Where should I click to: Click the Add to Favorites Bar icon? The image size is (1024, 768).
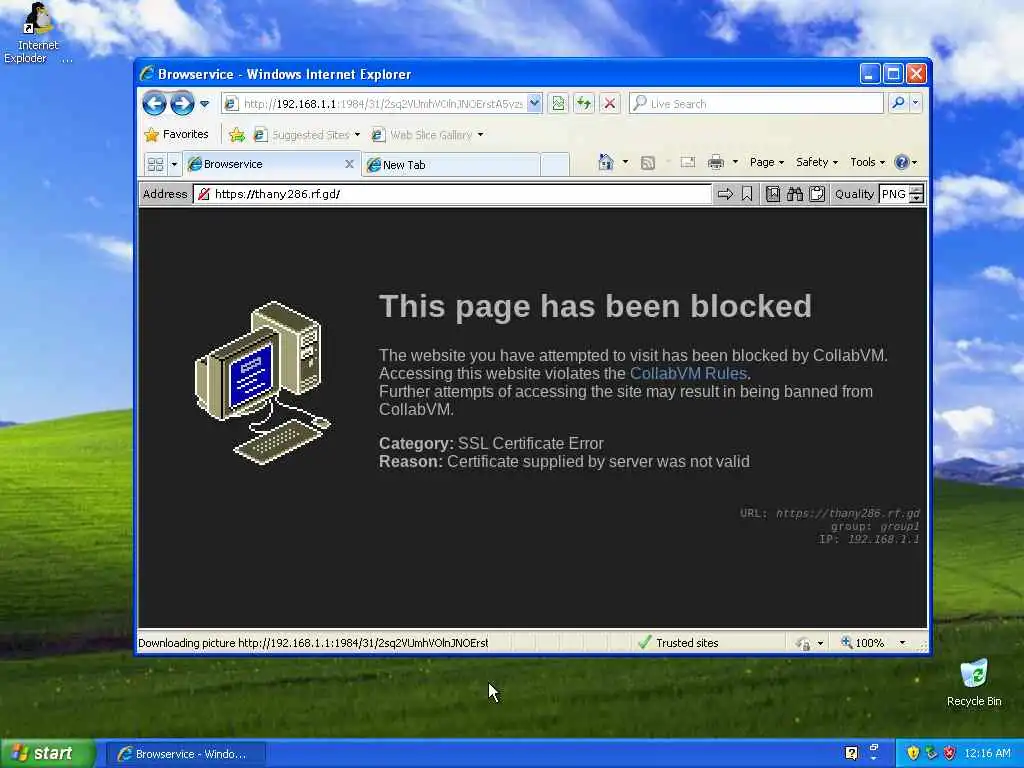click(x=236, y=135)
